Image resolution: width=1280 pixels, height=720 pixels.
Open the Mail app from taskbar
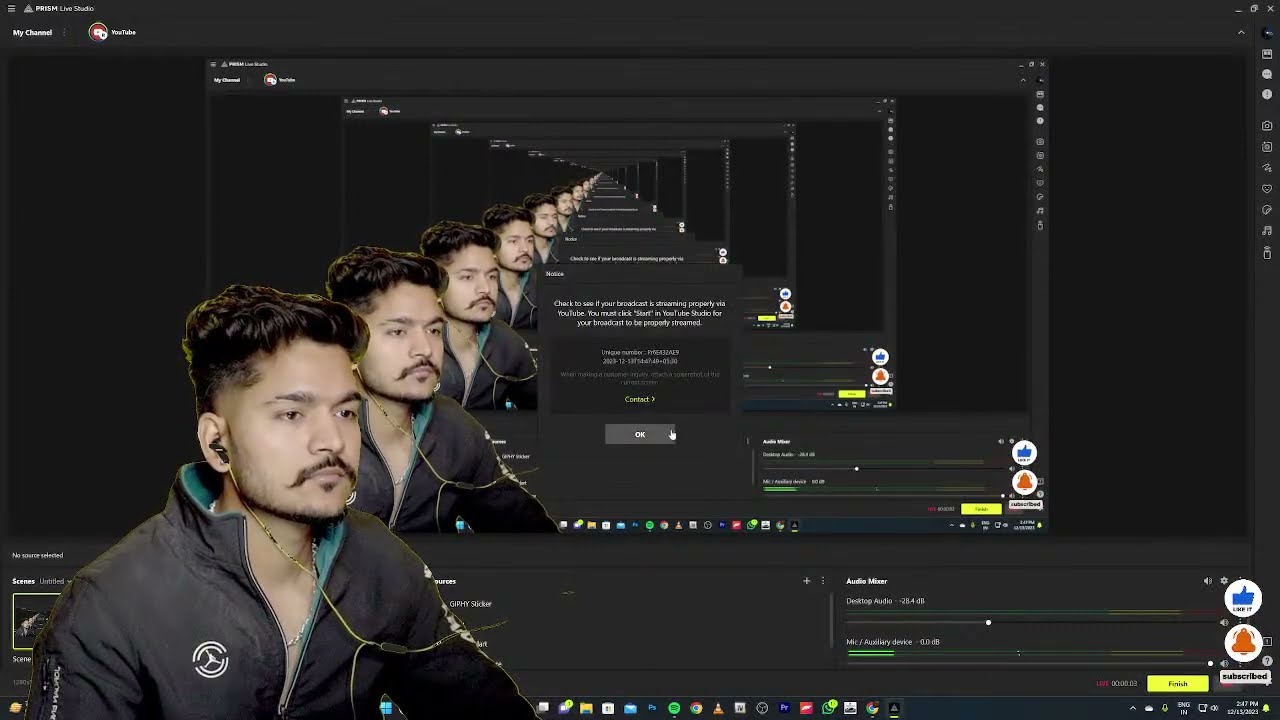coord(630,708)
